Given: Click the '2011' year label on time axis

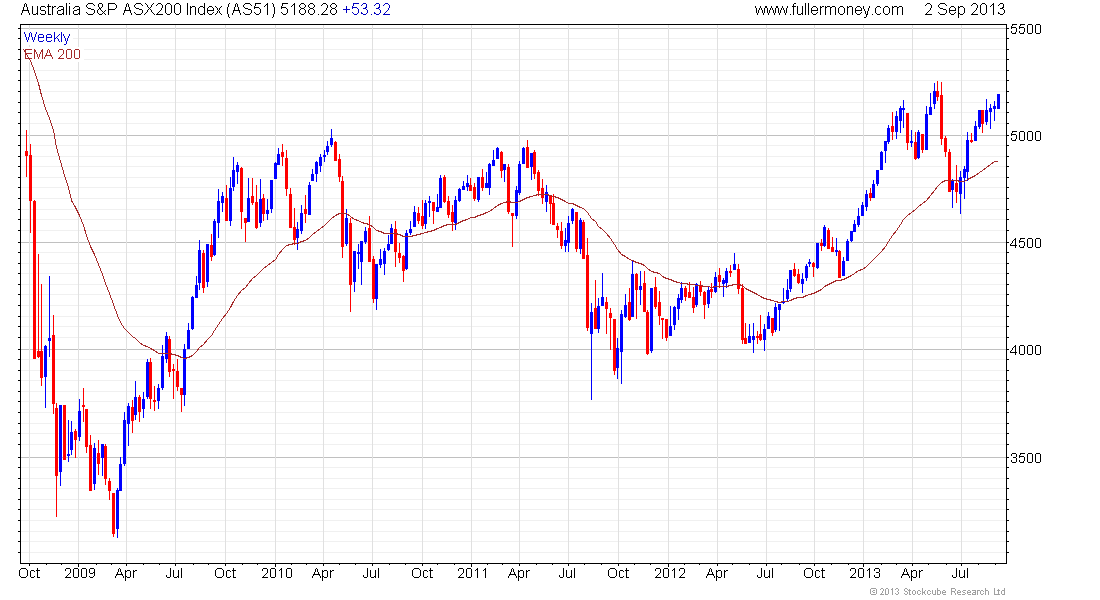Looking at the screenshot, I should (x=472, y=573).
